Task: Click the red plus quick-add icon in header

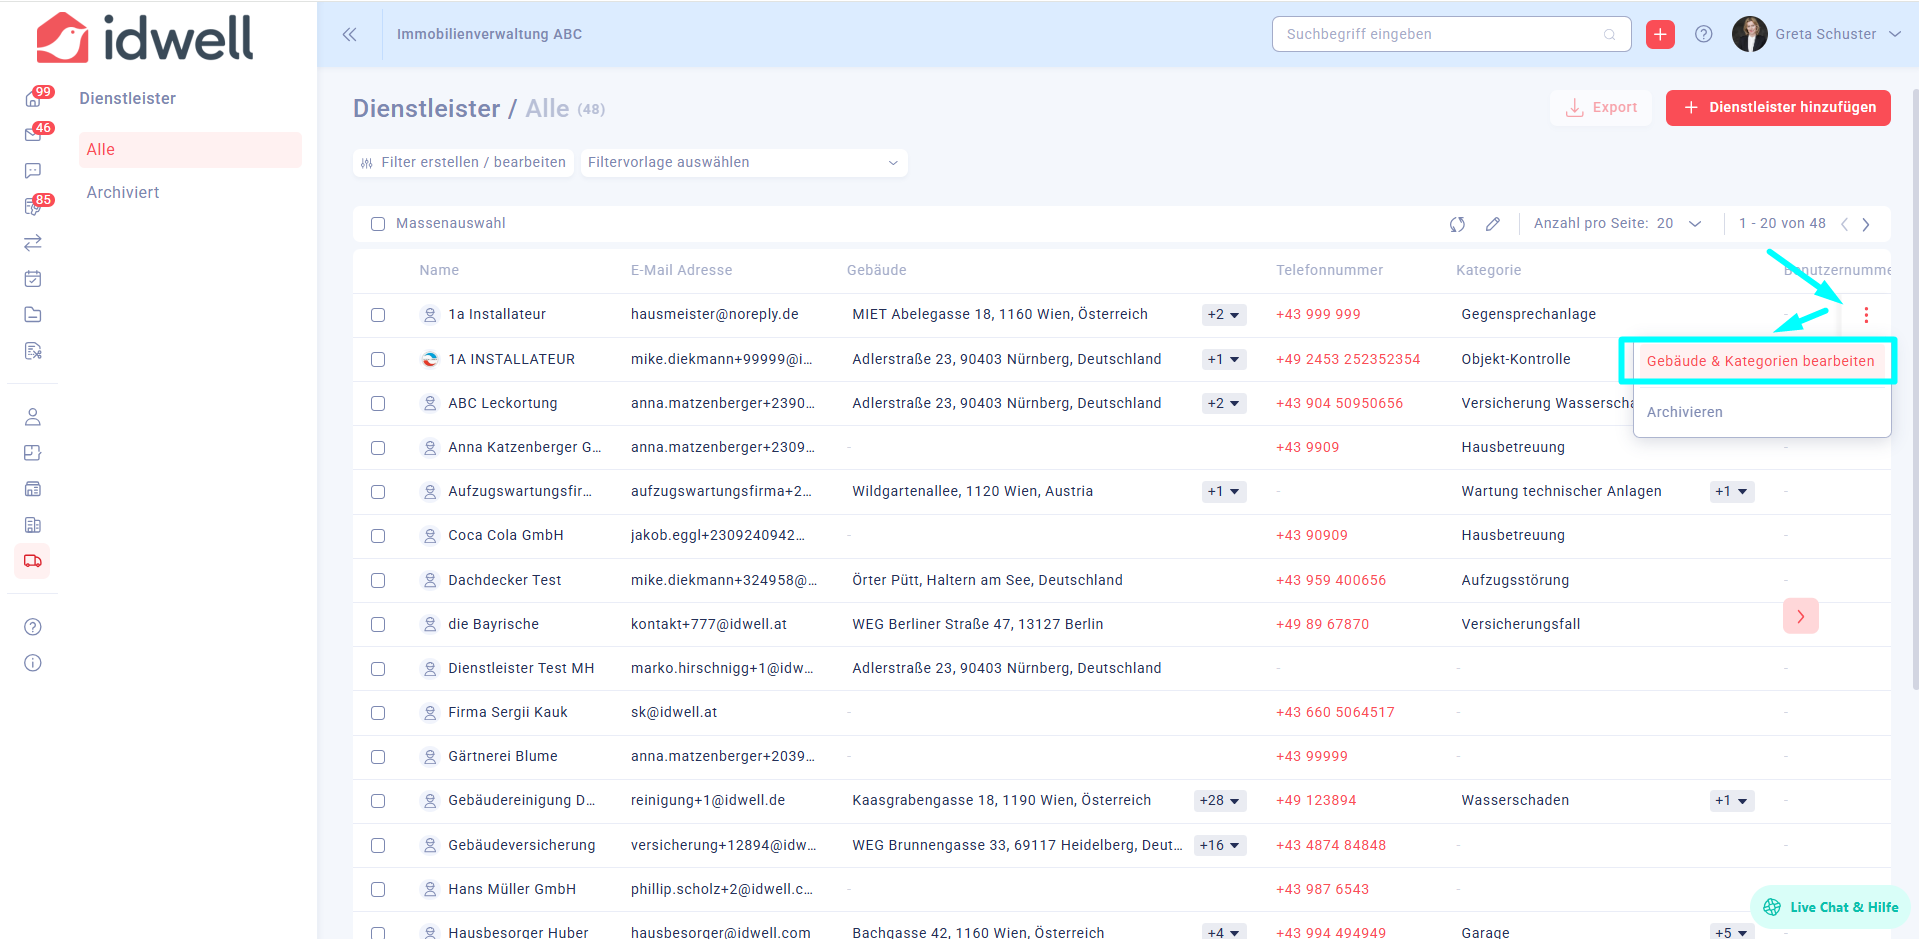Action: pos(1660,34)
